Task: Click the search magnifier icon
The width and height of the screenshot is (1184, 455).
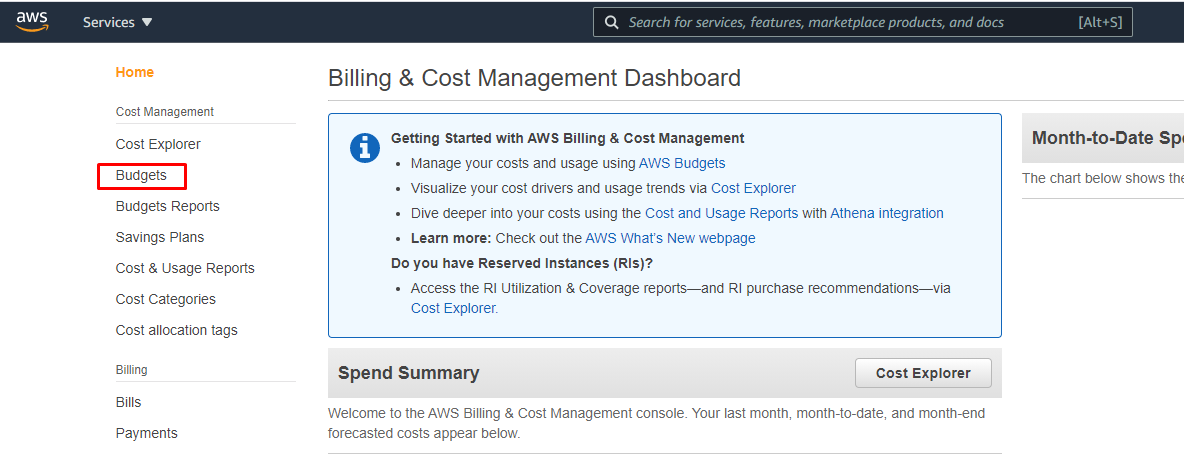Action: (612, 22)
